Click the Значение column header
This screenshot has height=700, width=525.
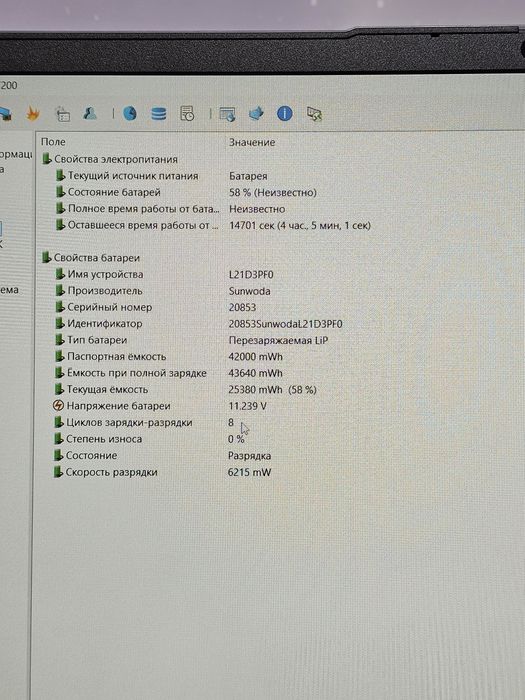pos(252,142)
